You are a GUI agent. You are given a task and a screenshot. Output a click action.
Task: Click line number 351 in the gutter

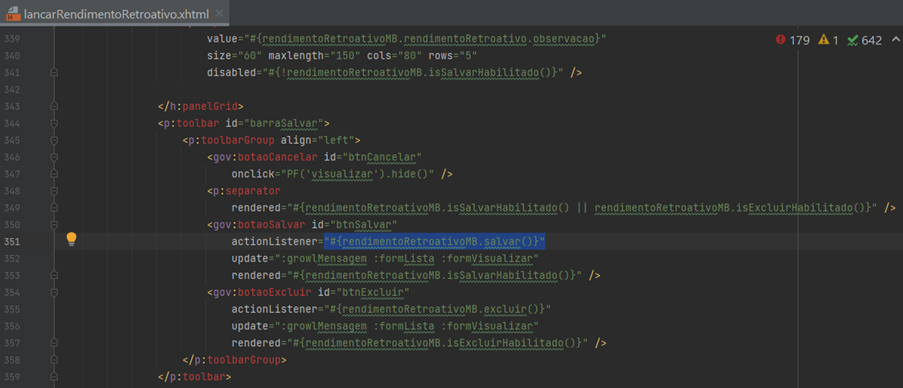tap(13, 241)
